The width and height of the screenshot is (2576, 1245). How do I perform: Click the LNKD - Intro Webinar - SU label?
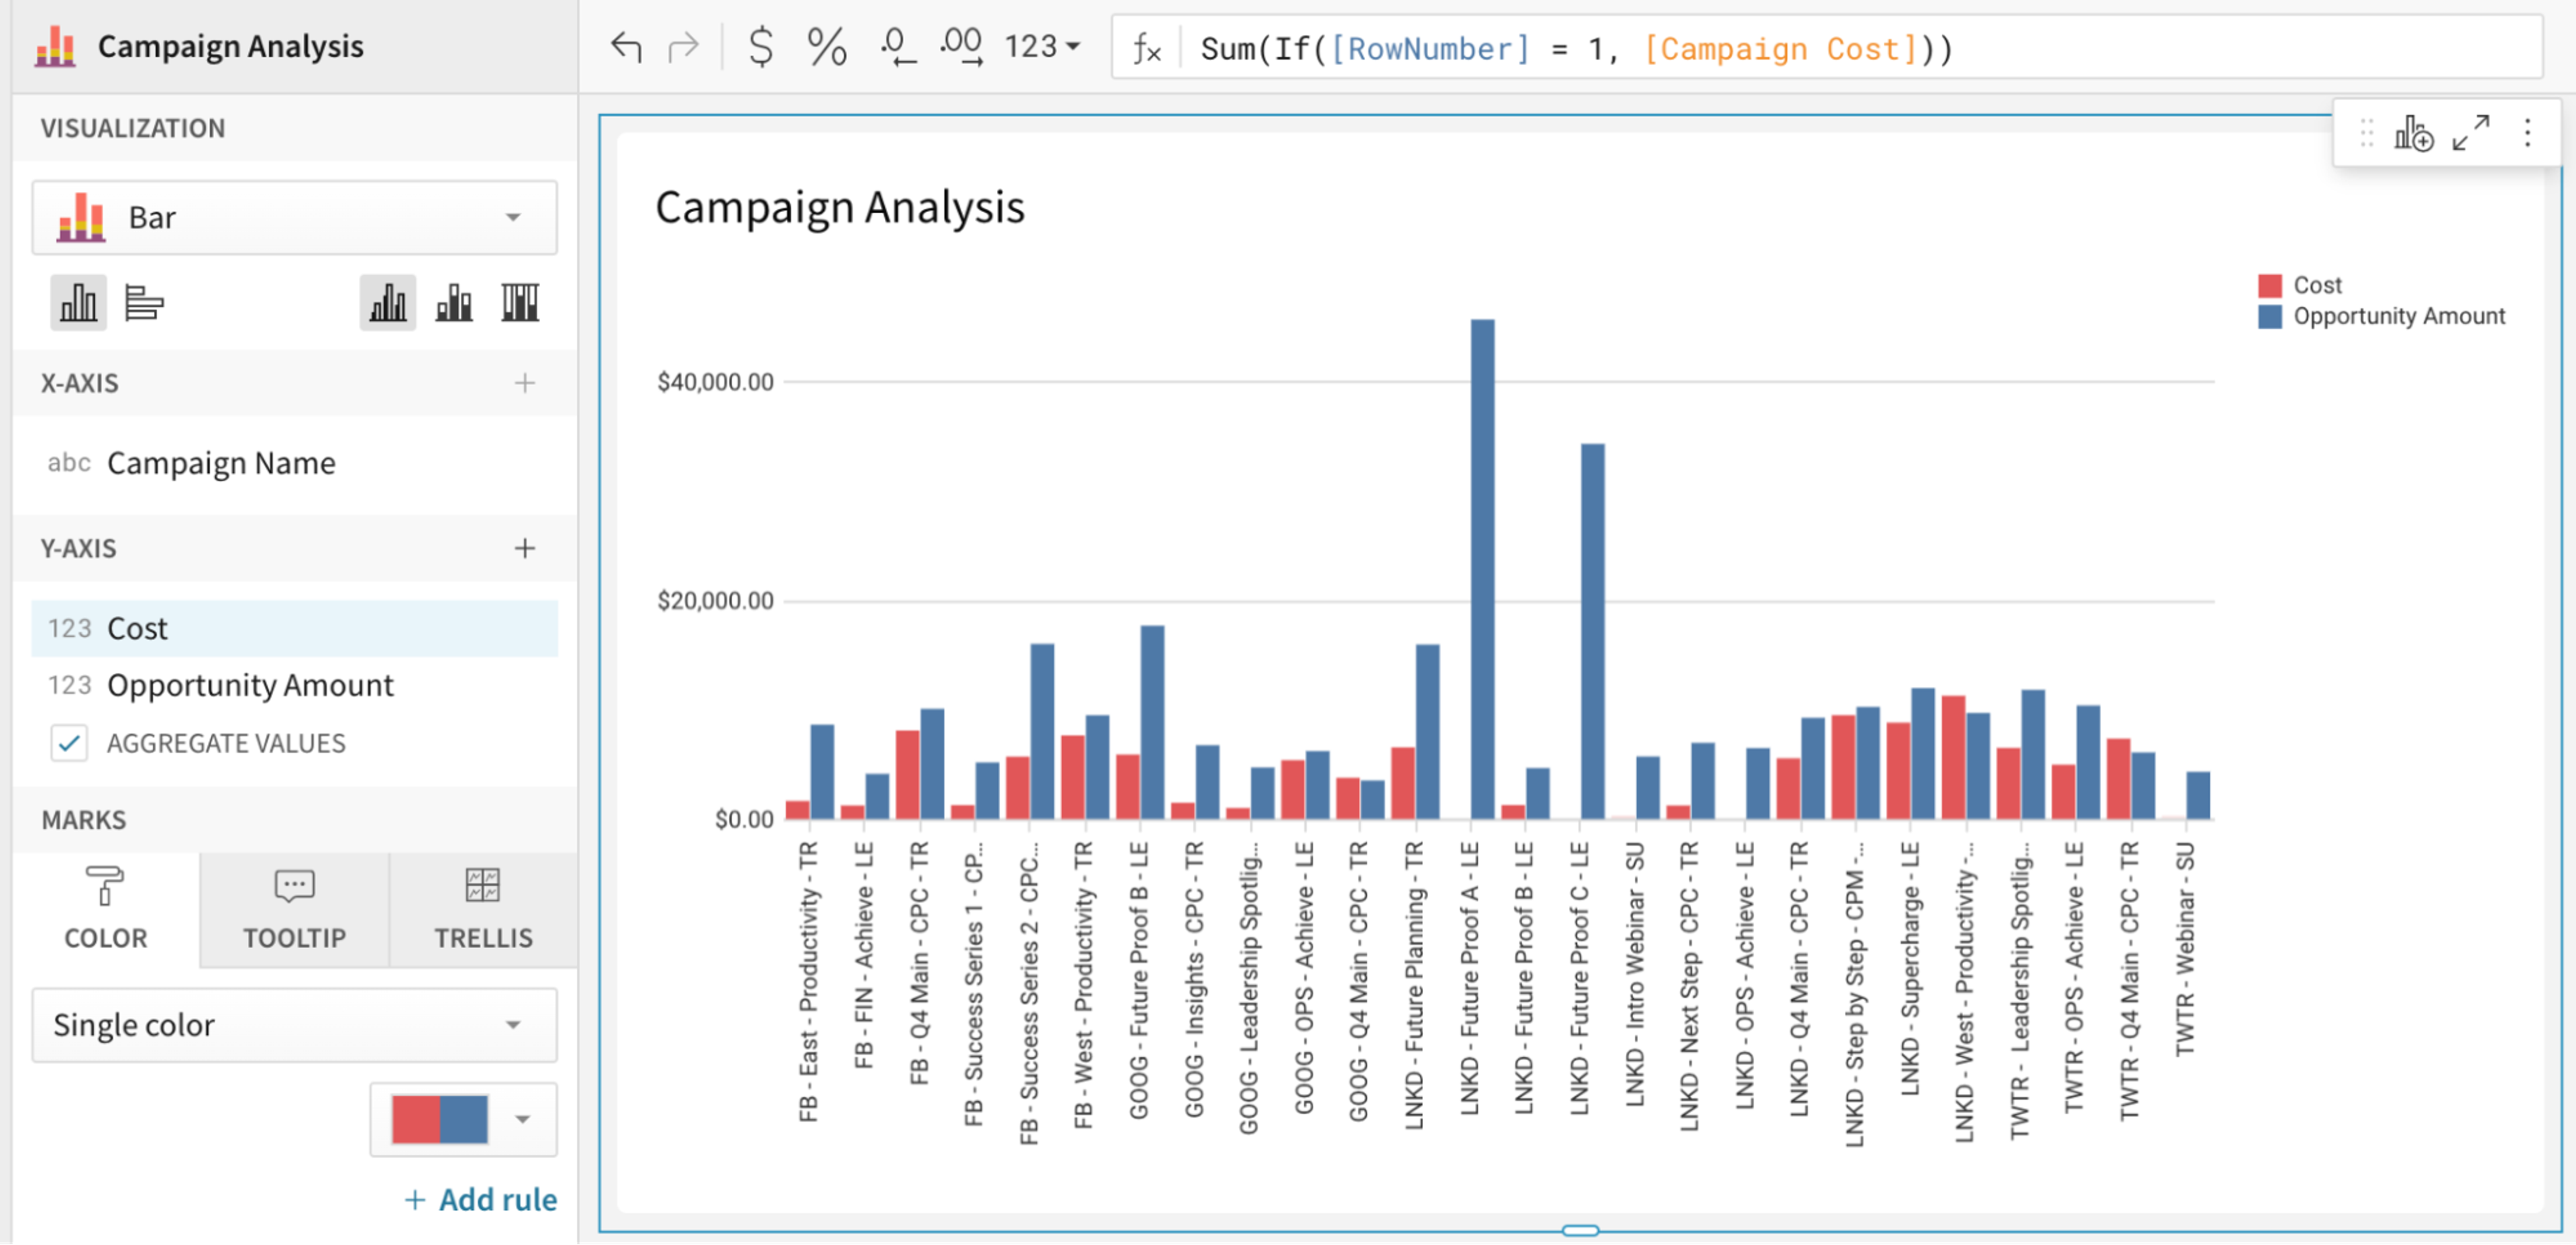(1635, 974)
